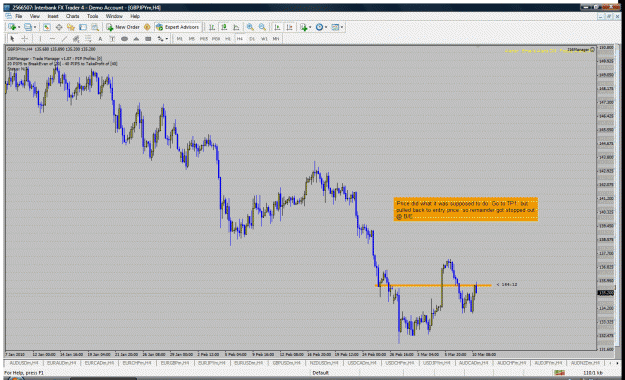Open the Data Window icon
Viewport: 625px width, 380px height.
tap(59, 27)
